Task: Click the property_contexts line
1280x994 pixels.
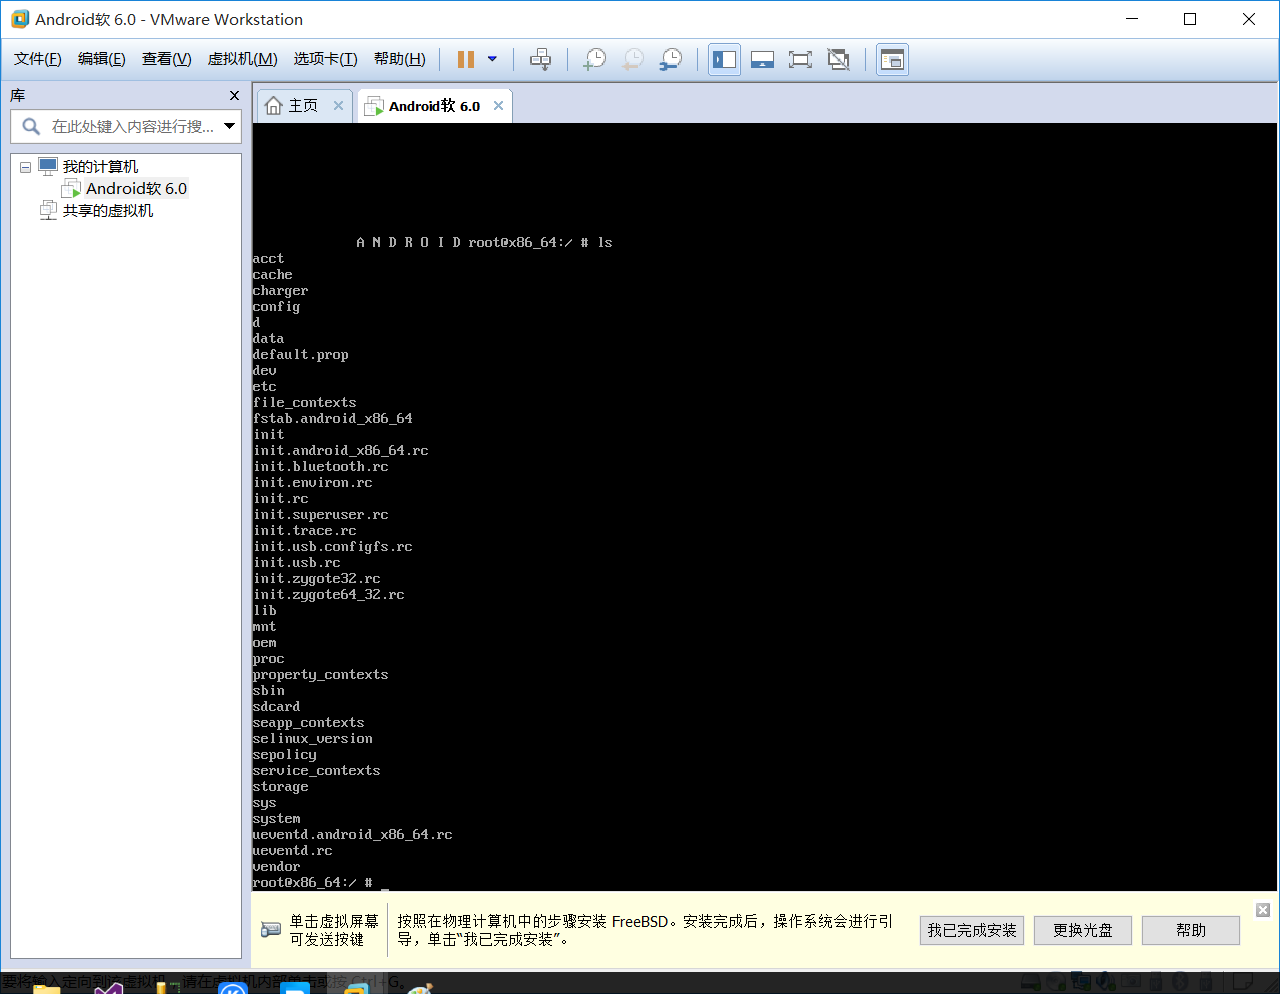Action: pos(321,674)
